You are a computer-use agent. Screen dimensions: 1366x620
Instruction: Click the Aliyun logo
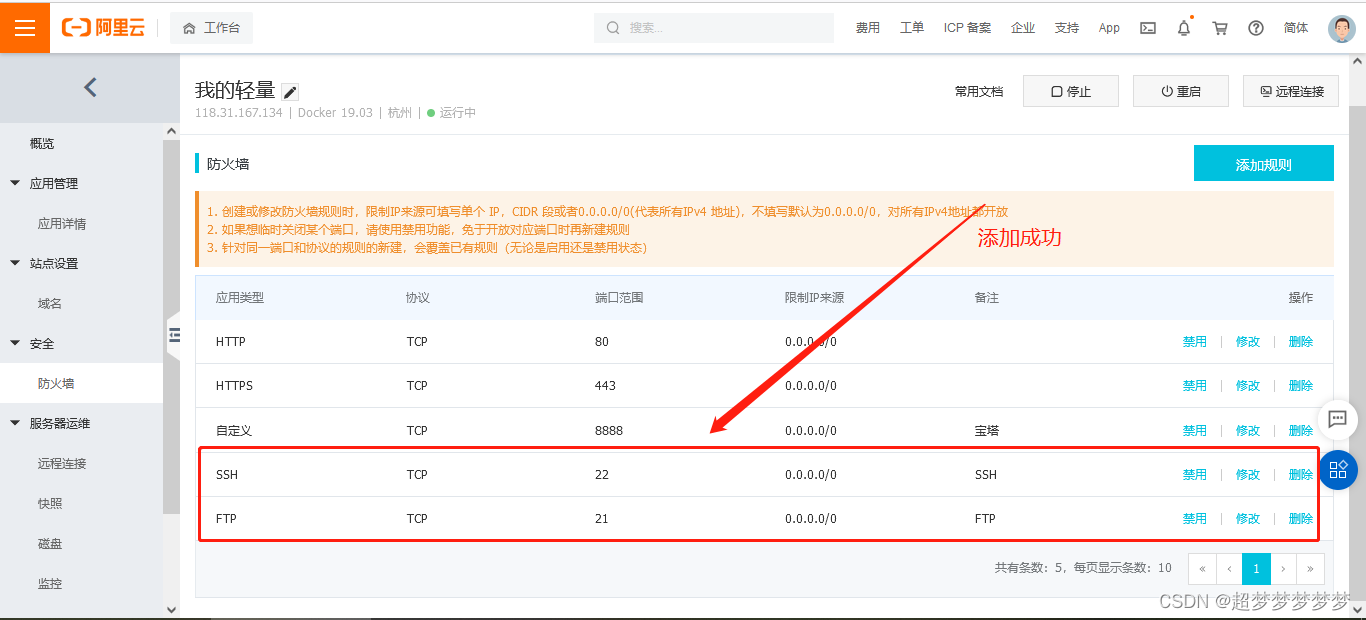[x=103, y=28]
